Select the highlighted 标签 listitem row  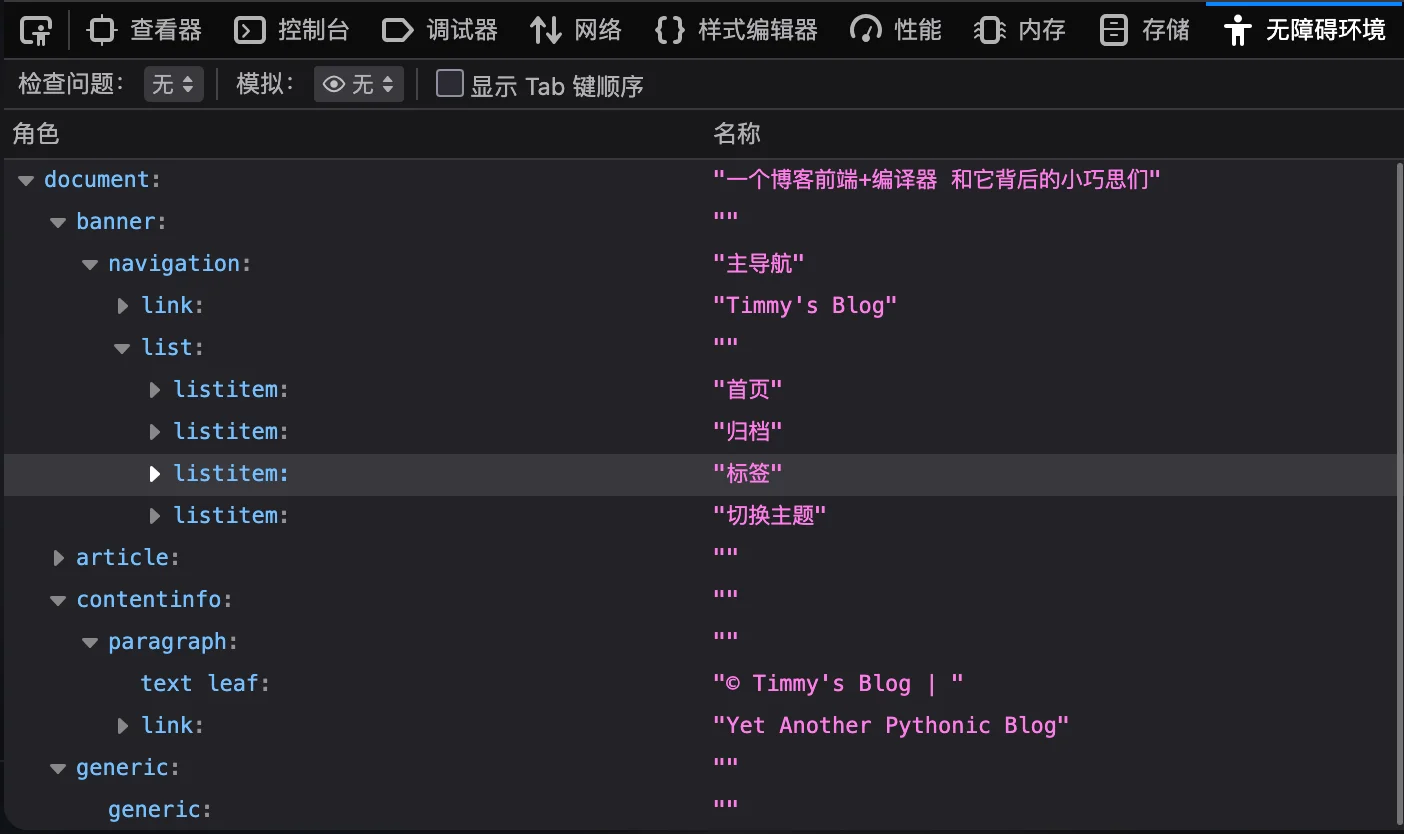[x=229, y=472]
